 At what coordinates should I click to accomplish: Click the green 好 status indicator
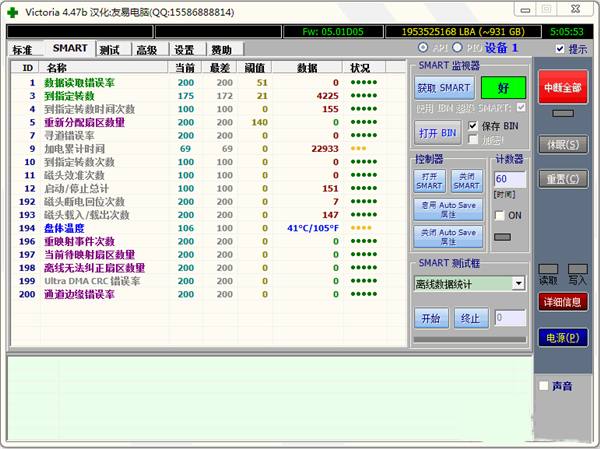pos(502,88)
